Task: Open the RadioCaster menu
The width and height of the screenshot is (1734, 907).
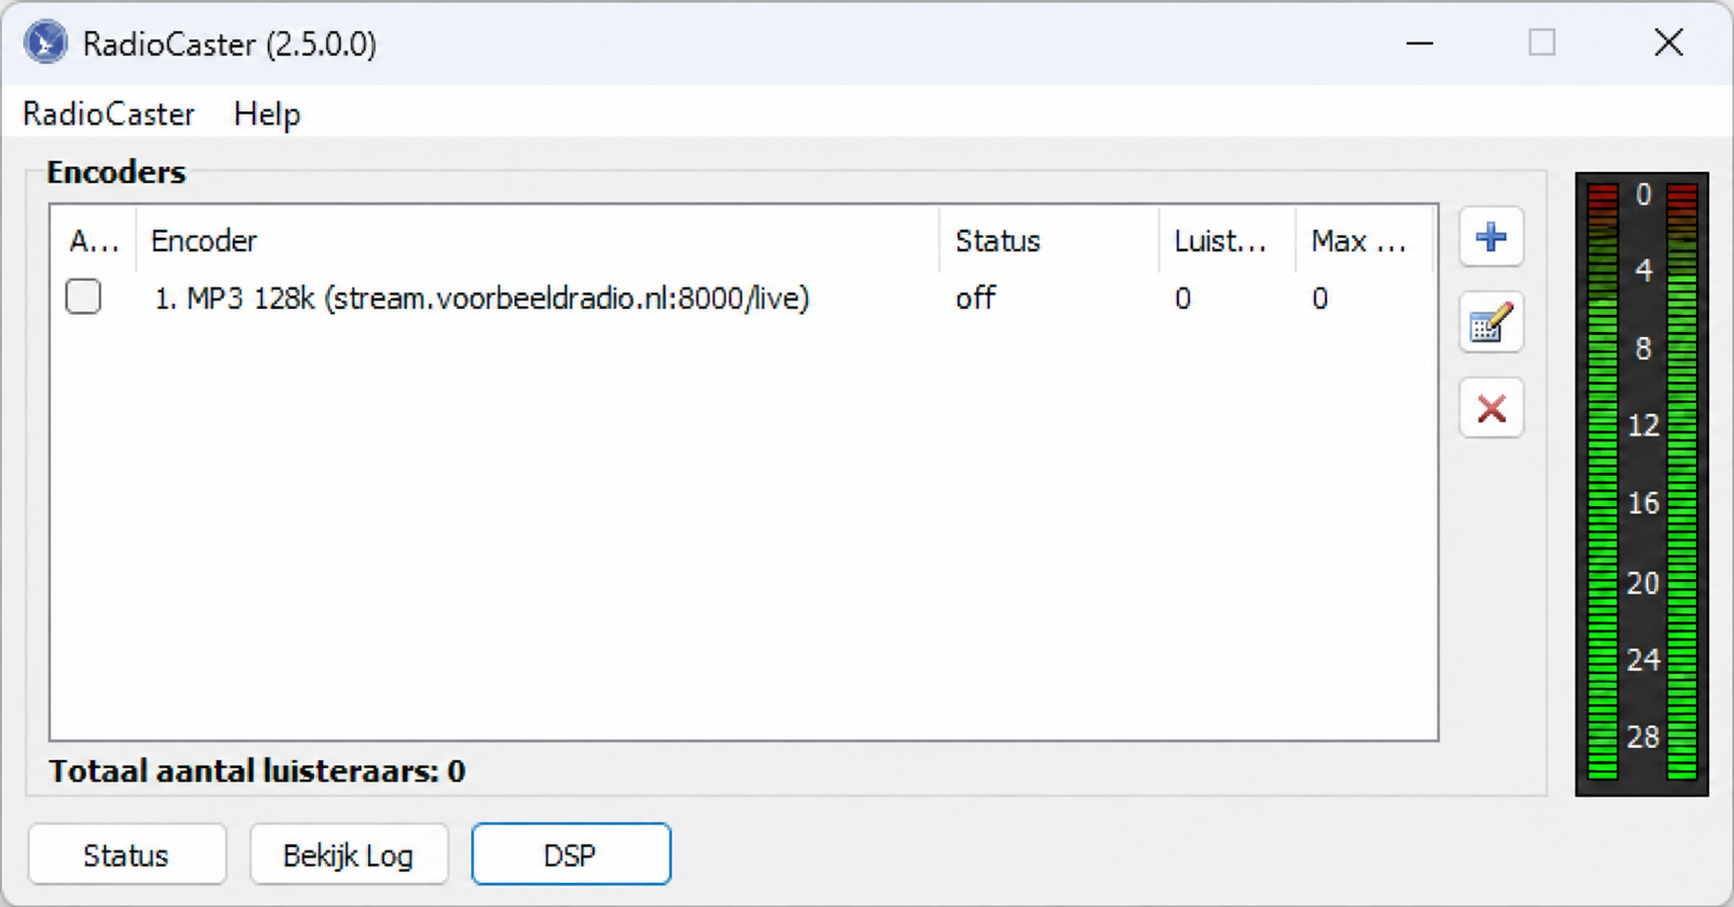Action: tap(109, 114)
